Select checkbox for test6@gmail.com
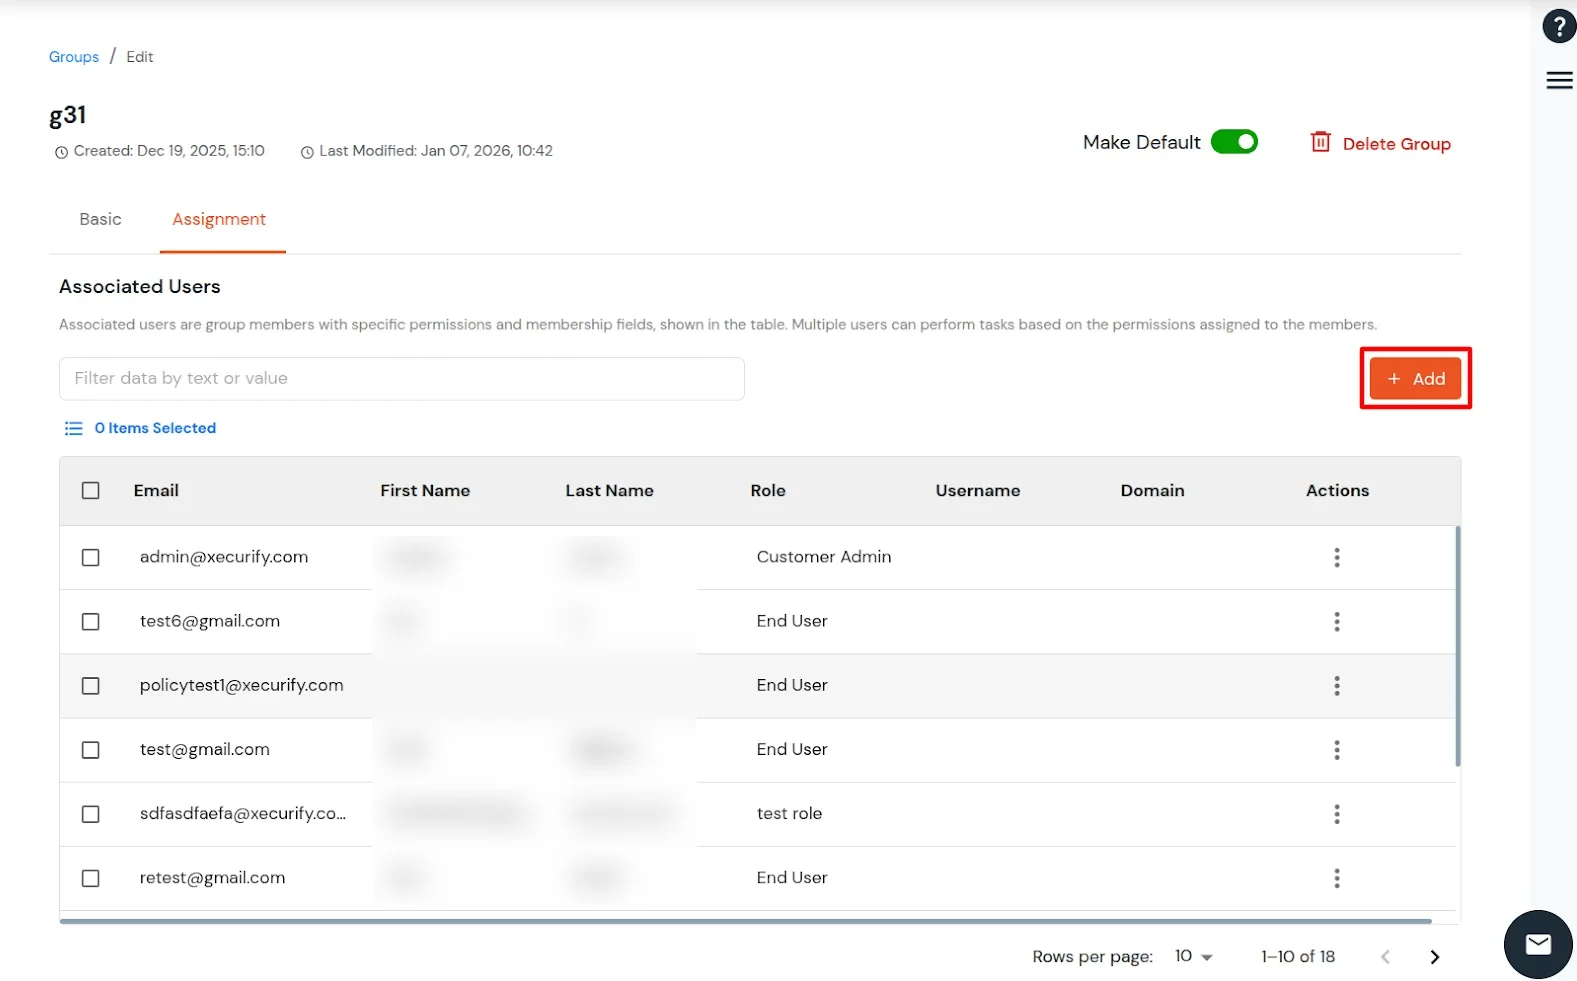The width and height of the screenshot is (1577, 981). coord(90,621)
